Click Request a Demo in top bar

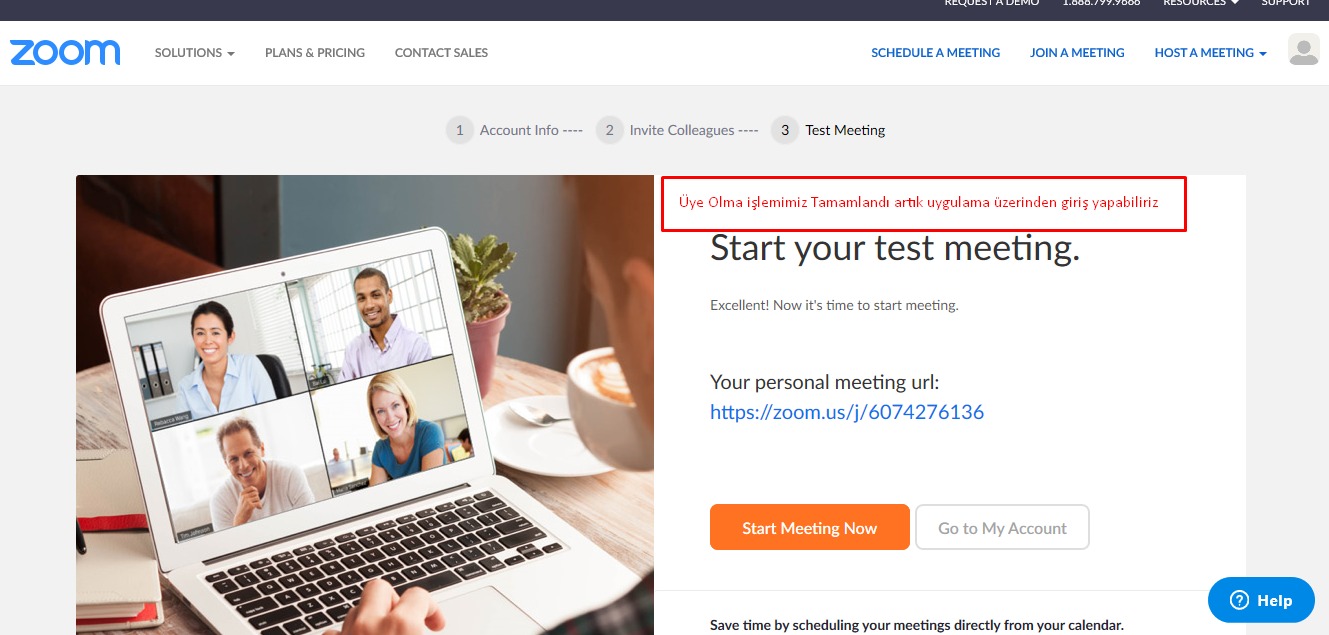(x=992, y=4)
